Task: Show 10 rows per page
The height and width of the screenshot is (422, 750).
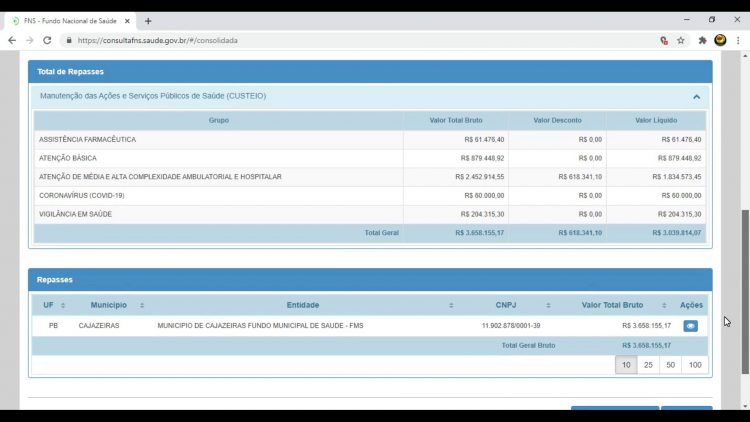Action: coord(626,365)
